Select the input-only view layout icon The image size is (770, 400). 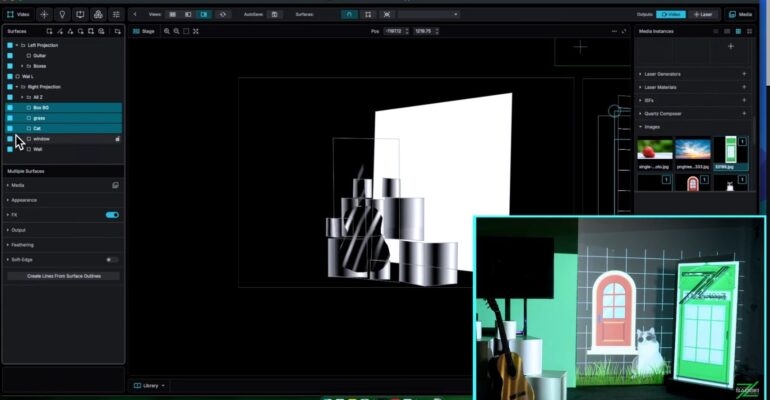click(188, 14)
